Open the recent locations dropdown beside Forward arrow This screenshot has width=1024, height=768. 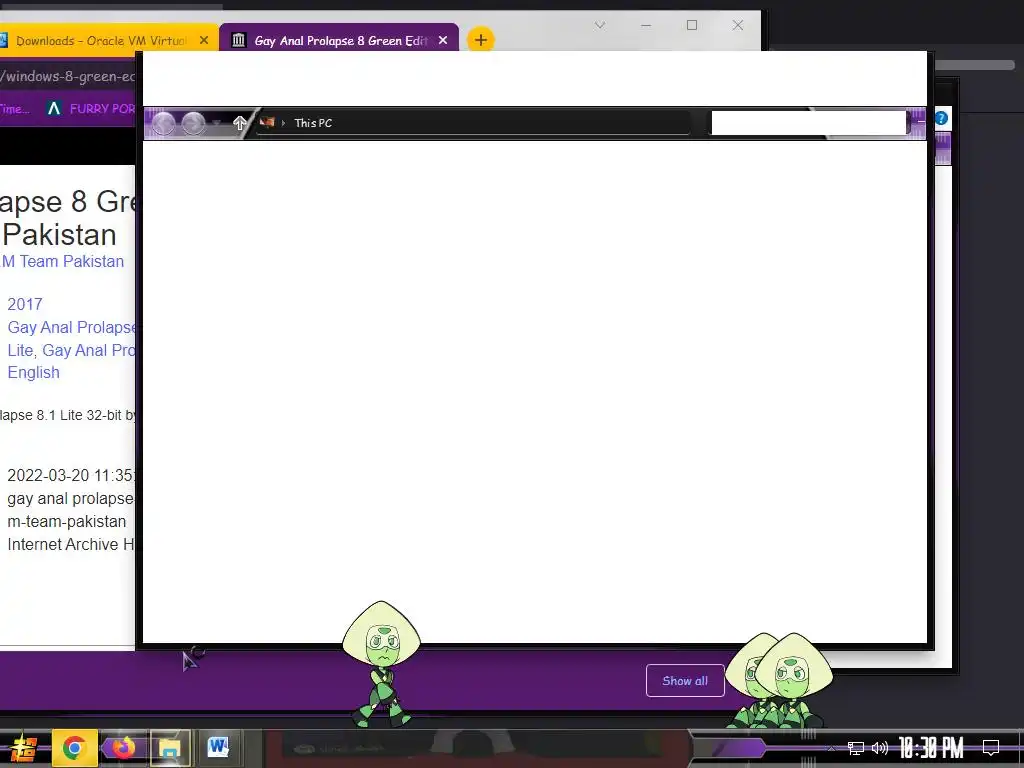(x=216, y=123)
